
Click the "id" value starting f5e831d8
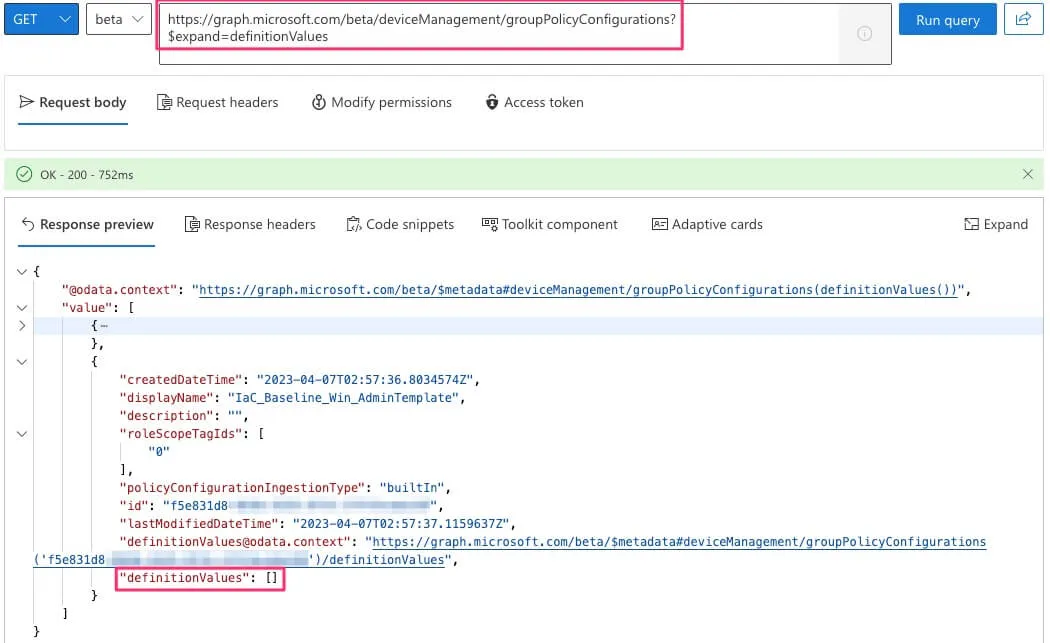[x=299, y=505]
